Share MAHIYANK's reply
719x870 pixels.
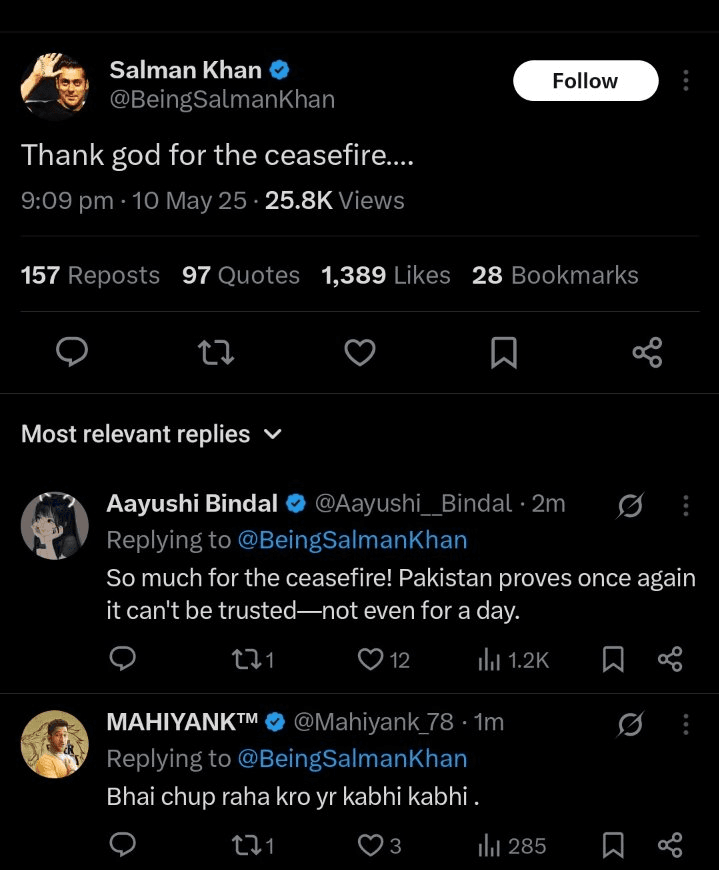[669, 845]
